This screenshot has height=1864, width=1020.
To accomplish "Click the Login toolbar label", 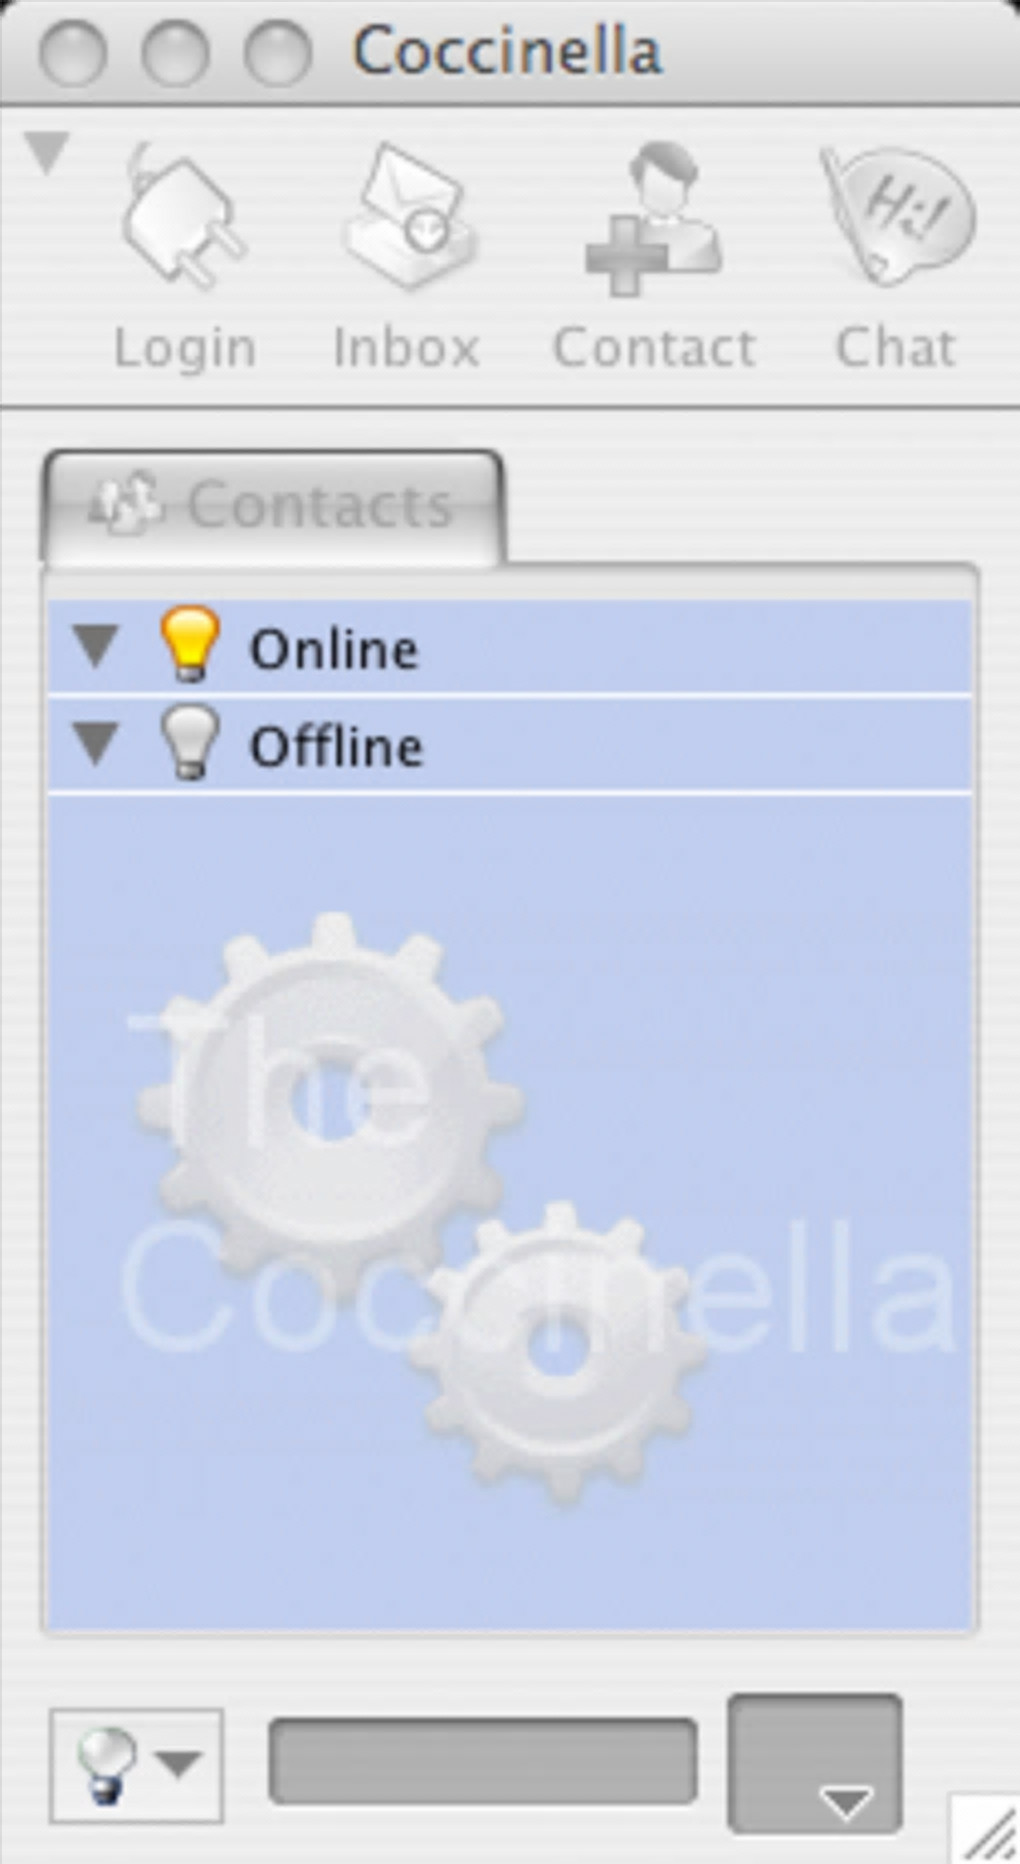I will click(x=185, y=348).
